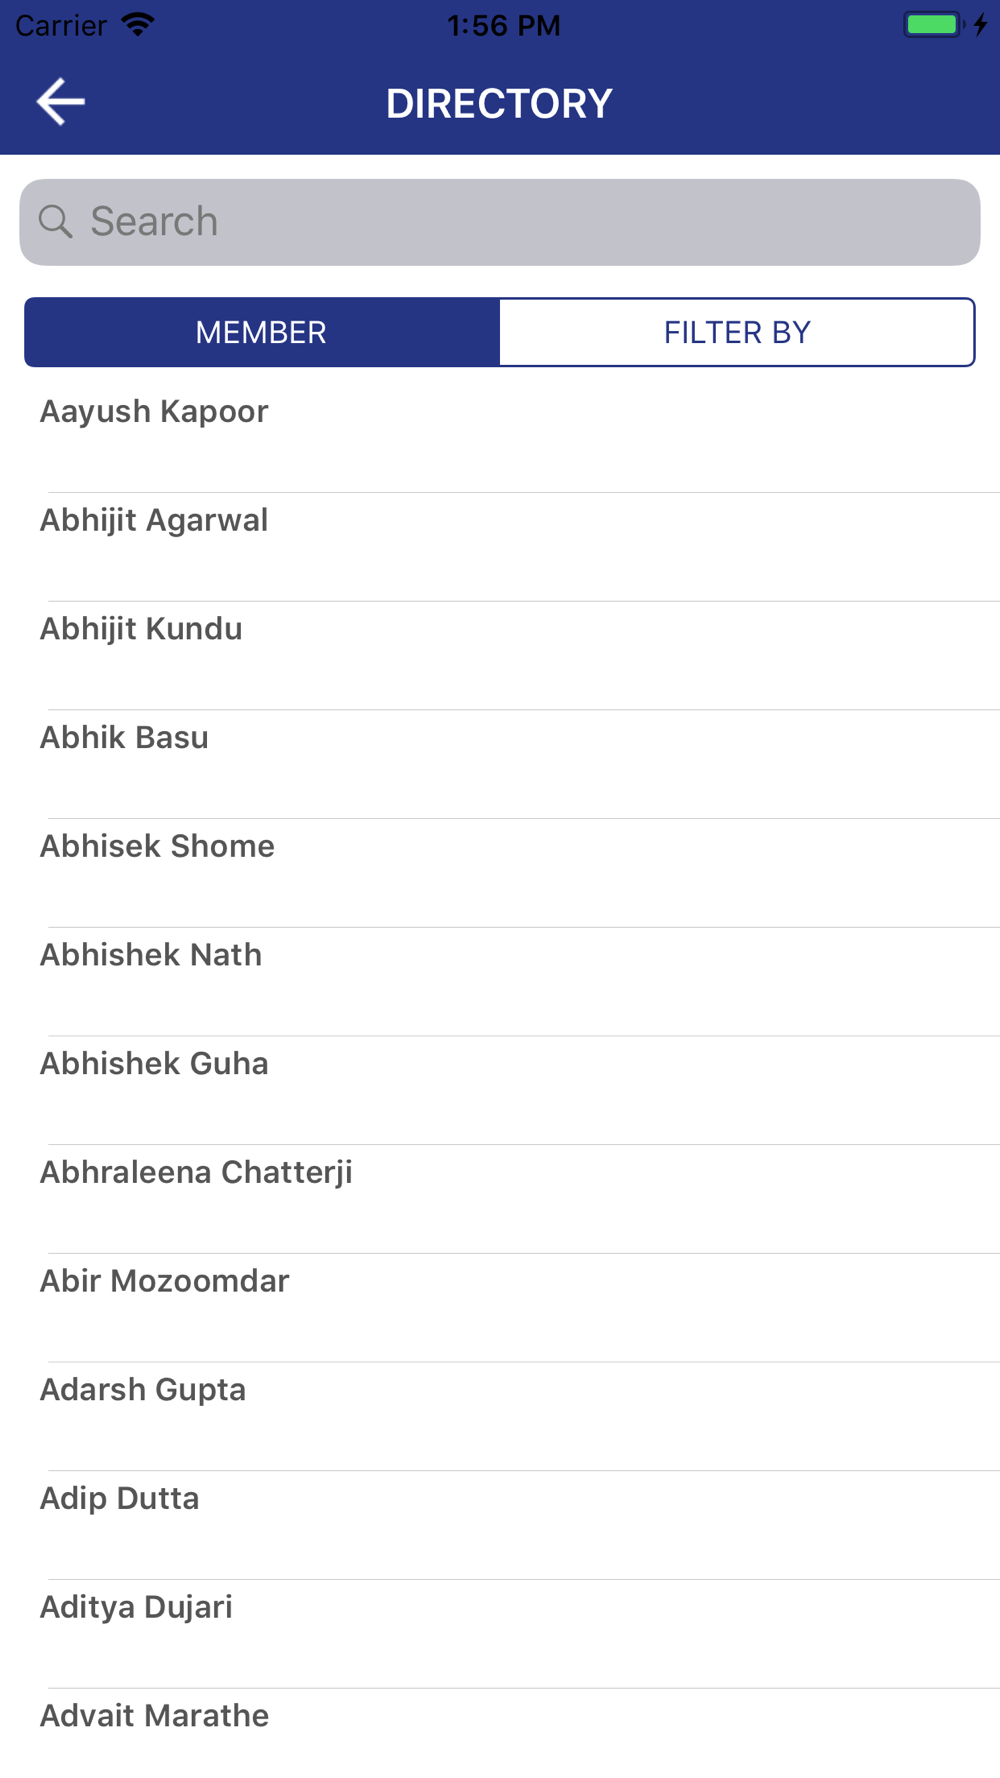Select Abhijit Agarwal from the list
This screenshot has width=1000, height=1778.
[500, 547]
